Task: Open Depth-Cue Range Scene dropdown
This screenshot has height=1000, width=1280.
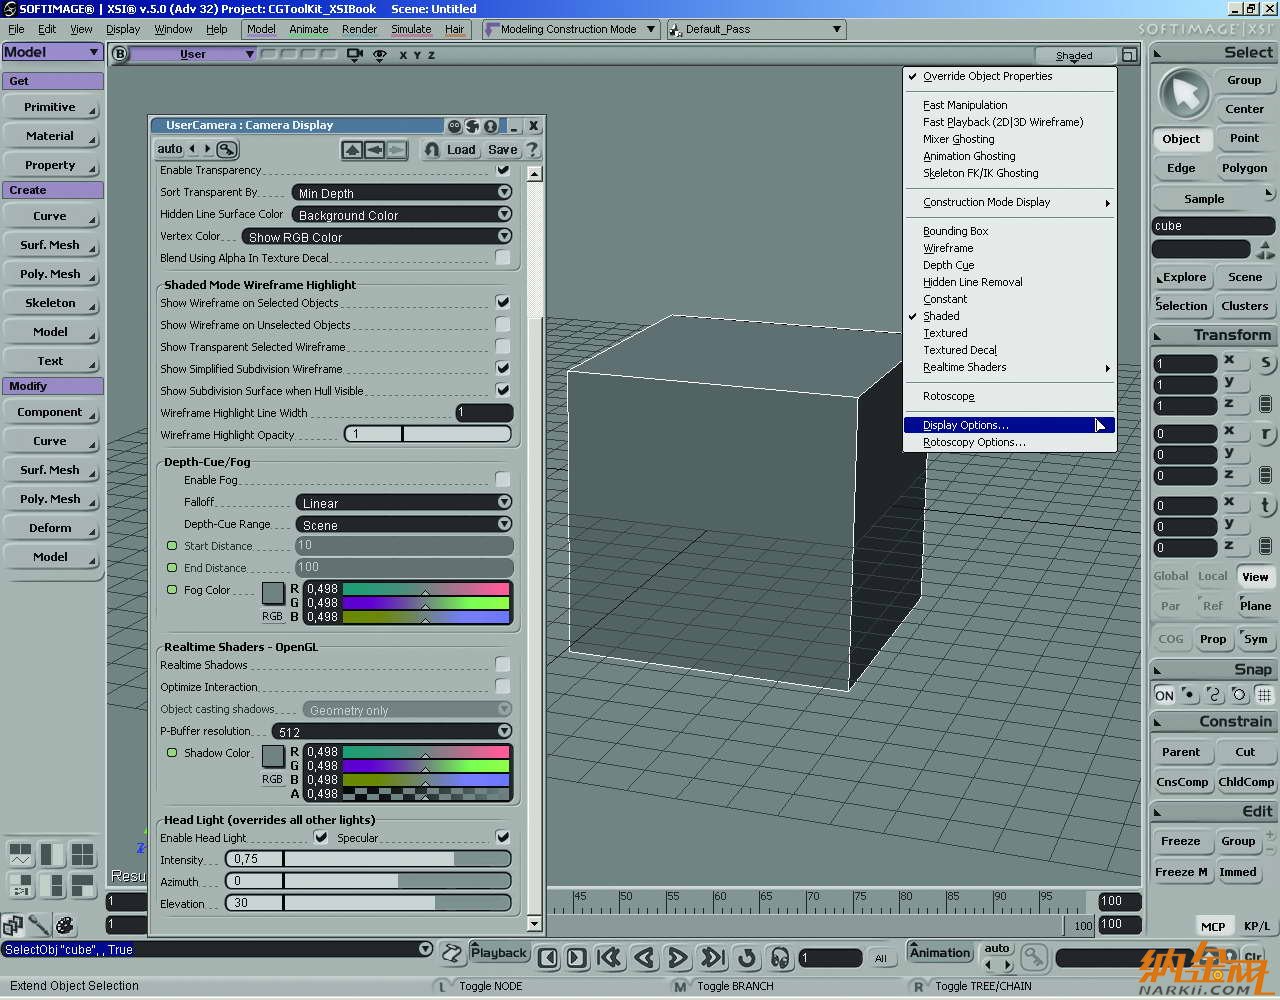Action: coord(404,524)
